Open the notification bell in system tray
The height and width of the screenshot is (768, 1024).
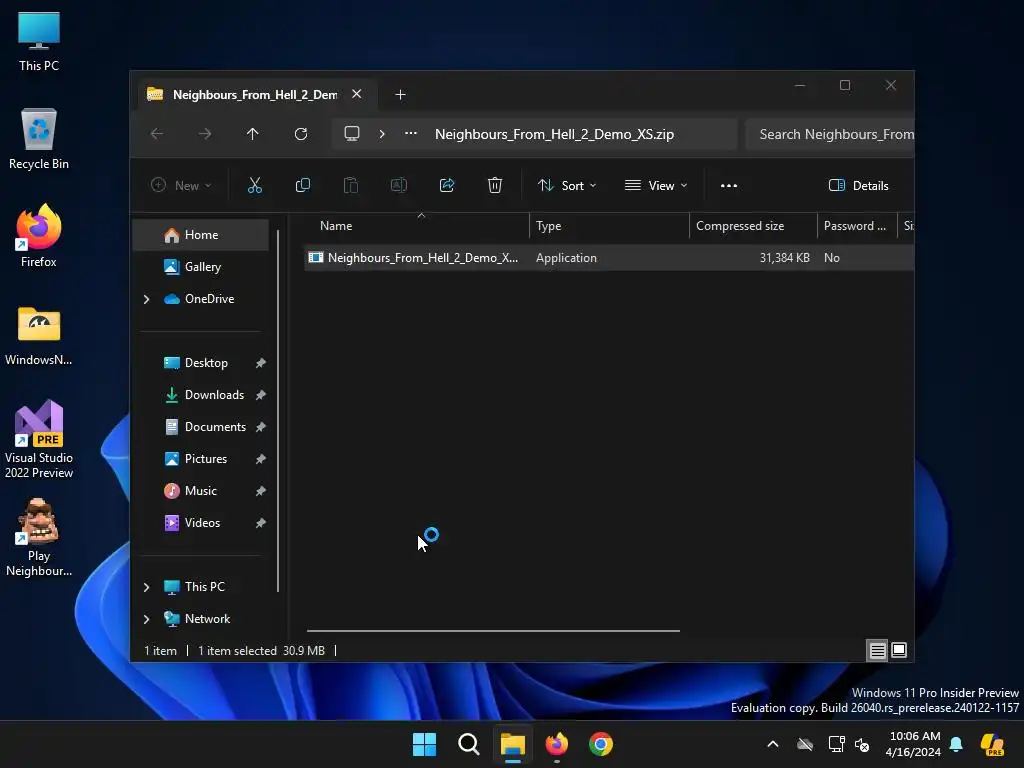pos(956,744)
